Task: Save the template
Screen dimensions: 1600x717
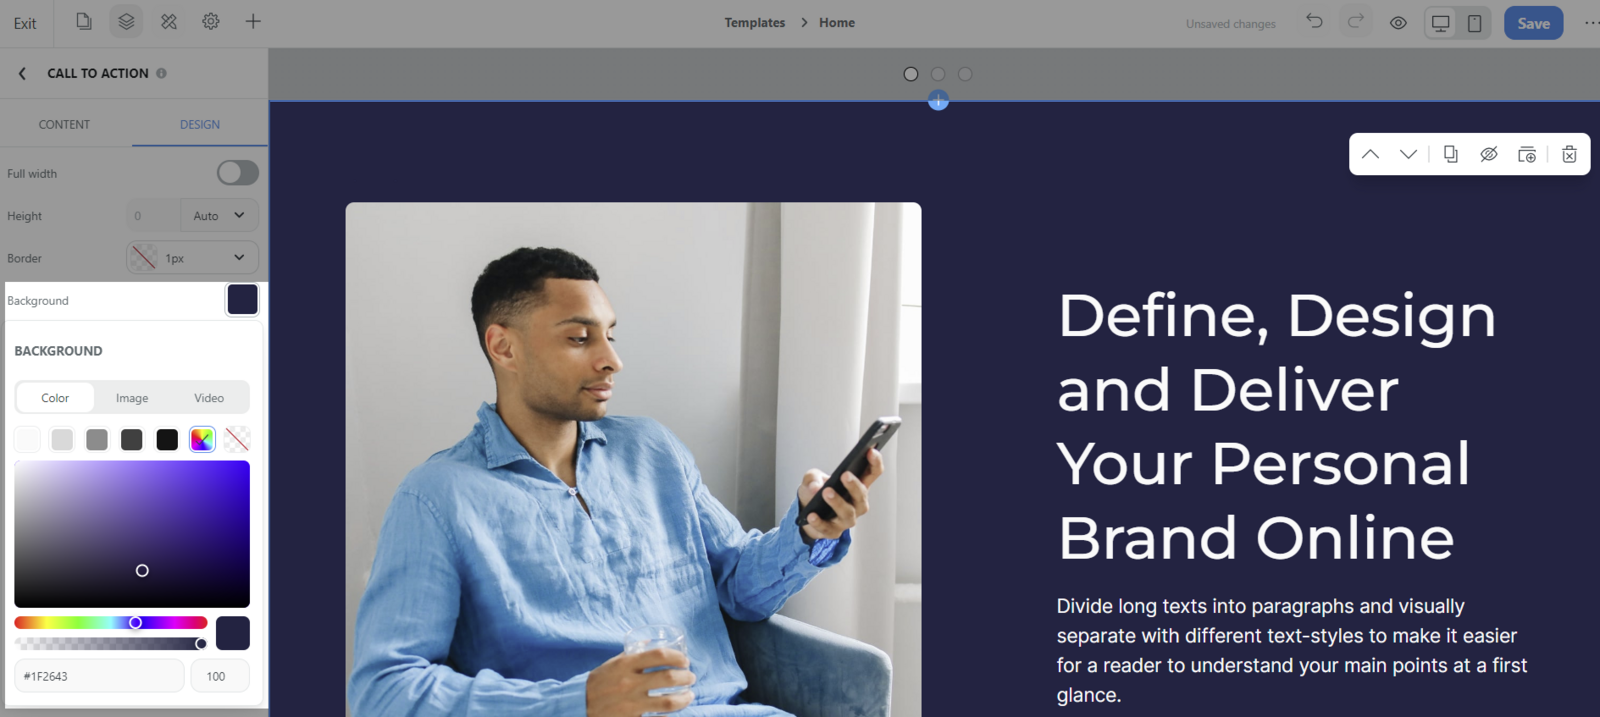Action: coord(1533,23)
